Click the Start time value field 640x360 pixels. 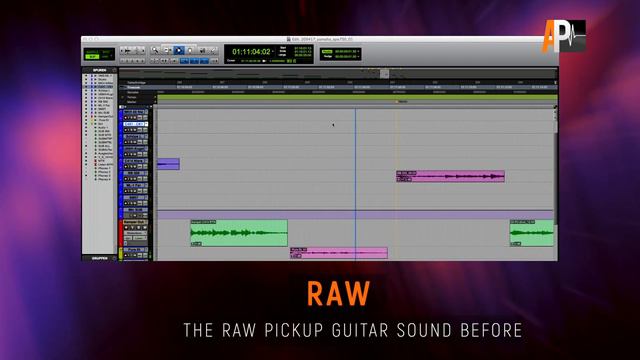[302, 48]
